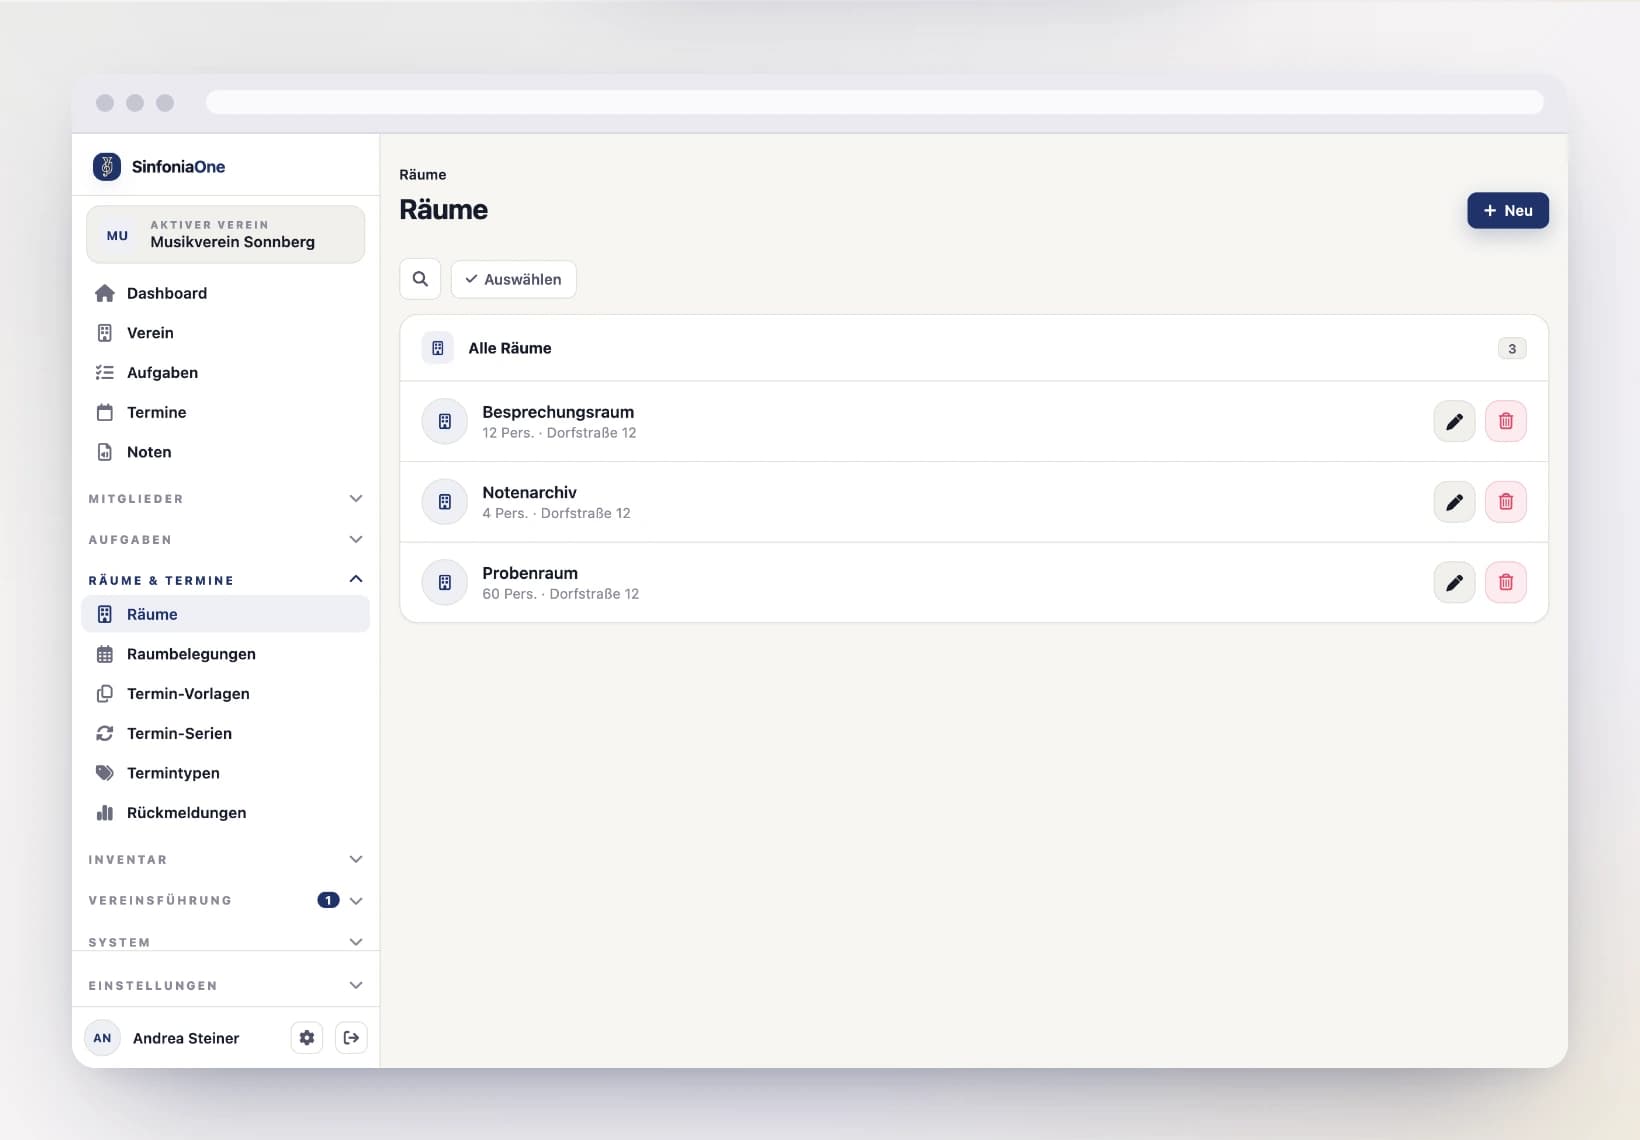Go to Dashboard in sidebar
Viewport: 1640px width, 1140px height.
226,293
